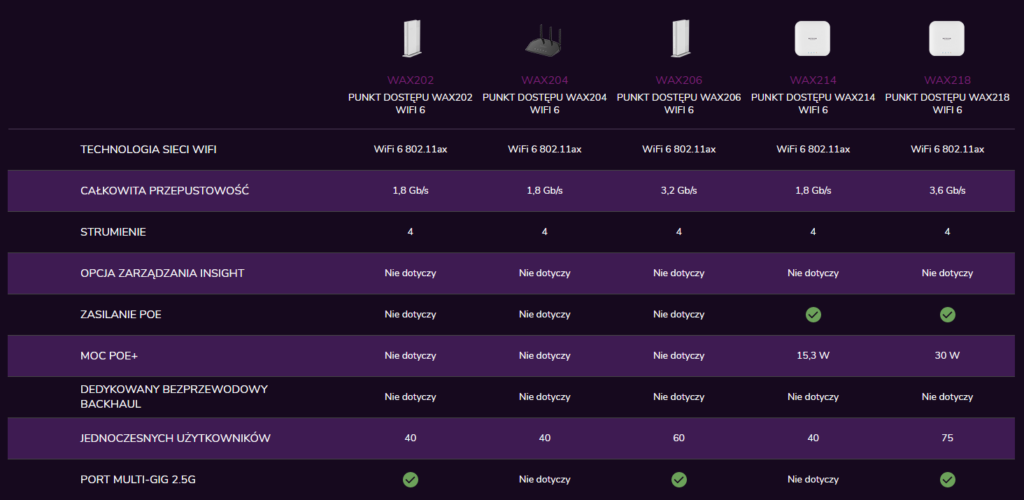
Task: Click the Multi-Gig 2.5G checkmark for WAX206
Action: pos(678,480)
